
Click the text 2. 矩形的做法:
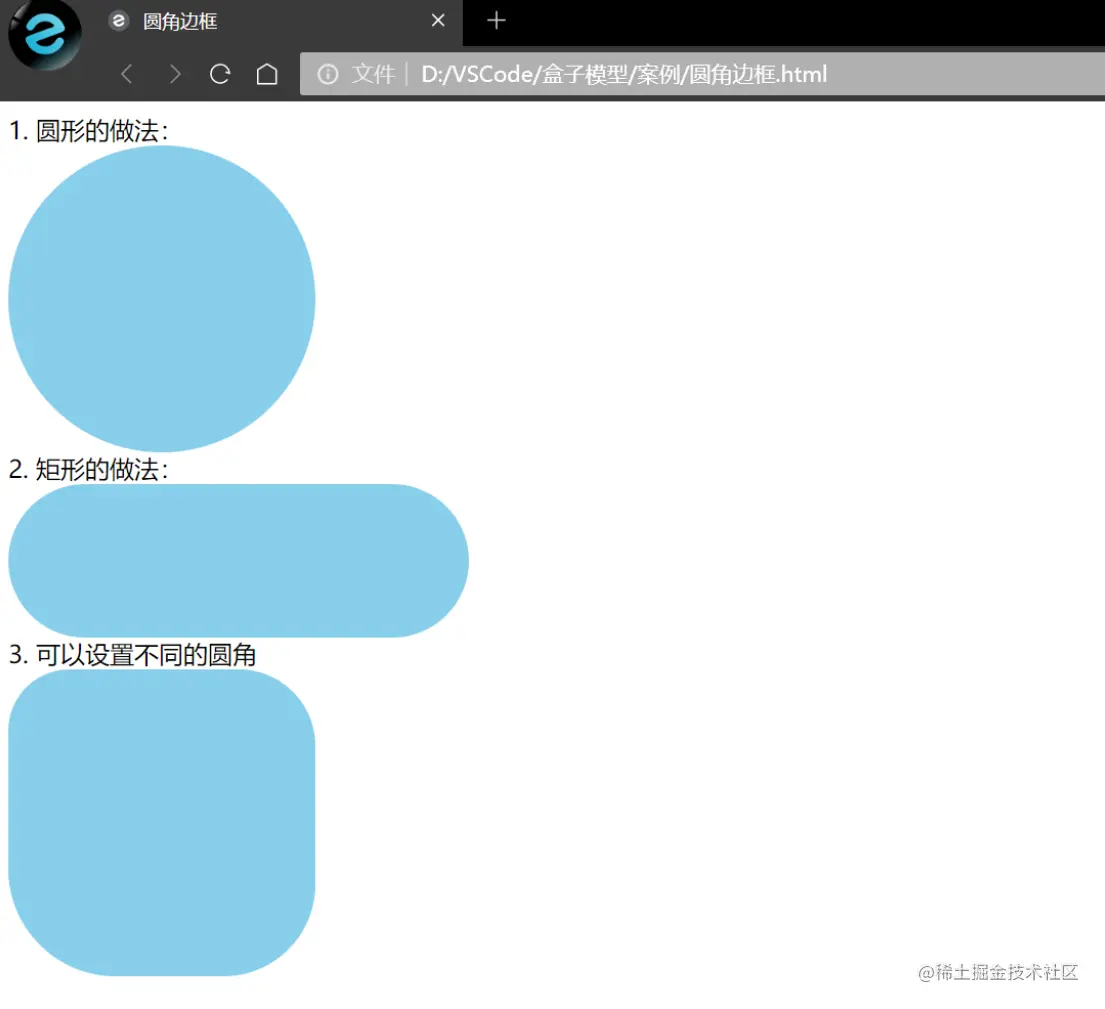pyautogui.click(x=89, y=470)
